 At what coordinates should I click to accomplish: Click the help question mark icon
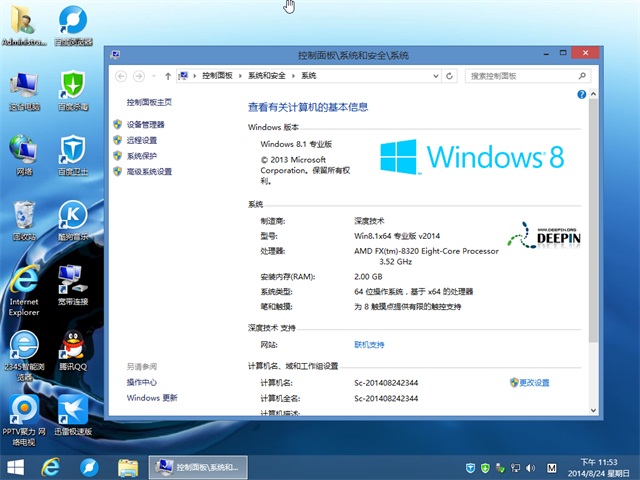coord(581,94)
